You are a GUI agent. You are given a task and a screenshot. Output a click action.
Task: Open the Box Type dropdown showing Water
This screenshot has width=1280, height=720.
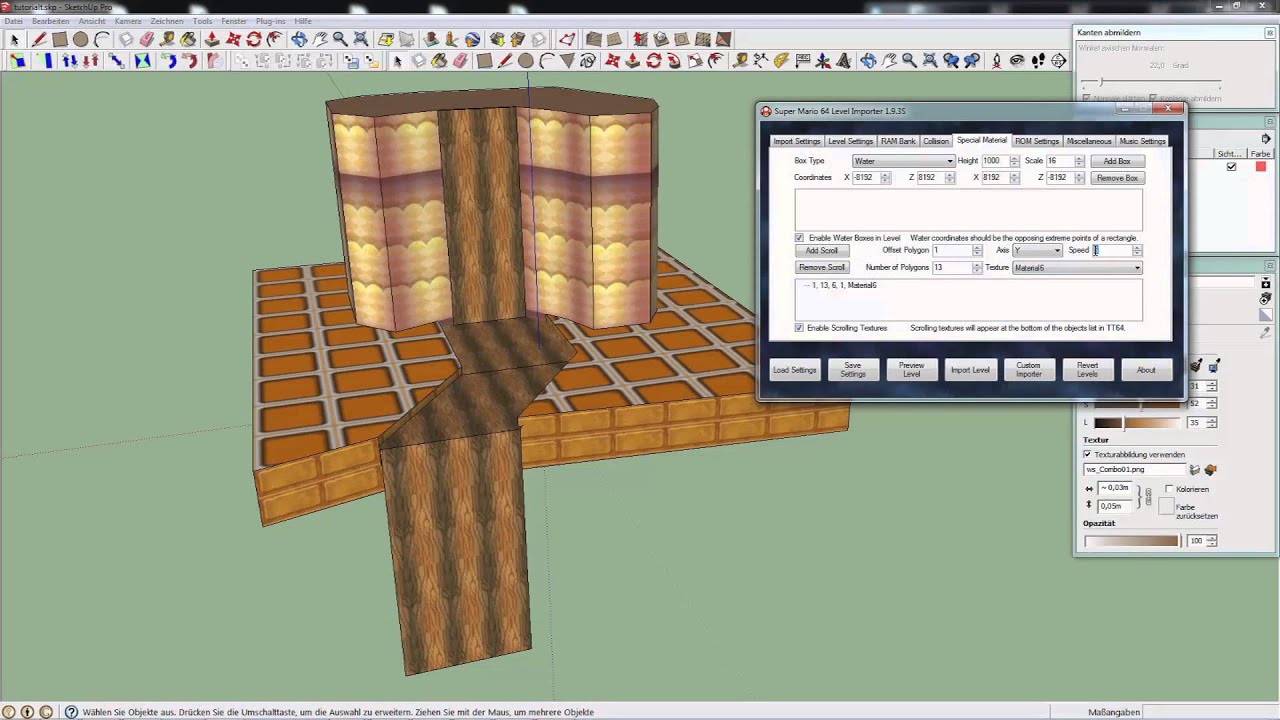pyautogui.click(x=904, y=161)
